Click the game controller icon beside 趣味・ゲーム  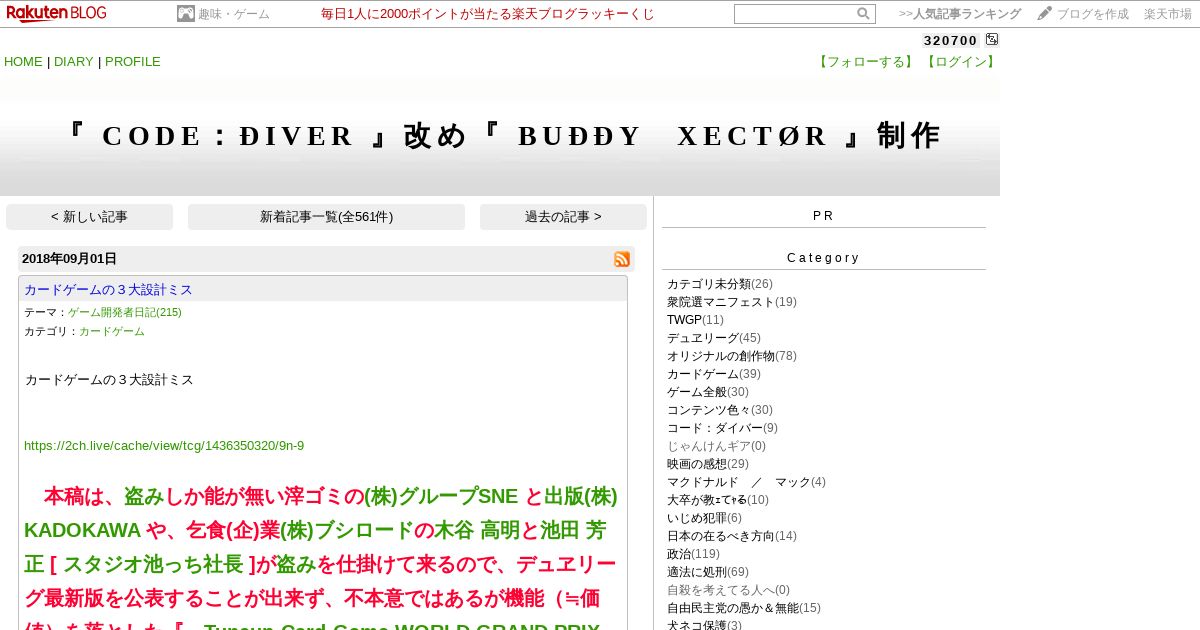[x=186, y=14]
